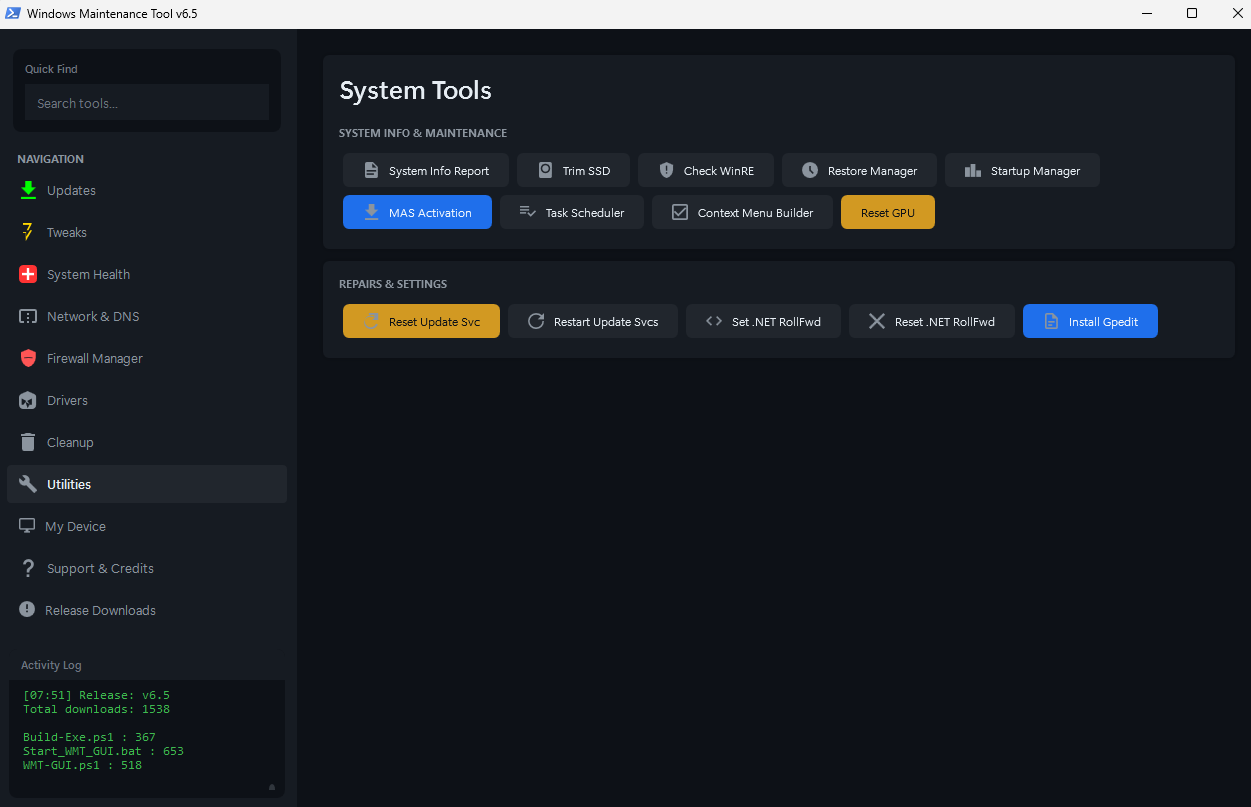Click the checkbox icon on Context Menu Builder

coord(680,212)
